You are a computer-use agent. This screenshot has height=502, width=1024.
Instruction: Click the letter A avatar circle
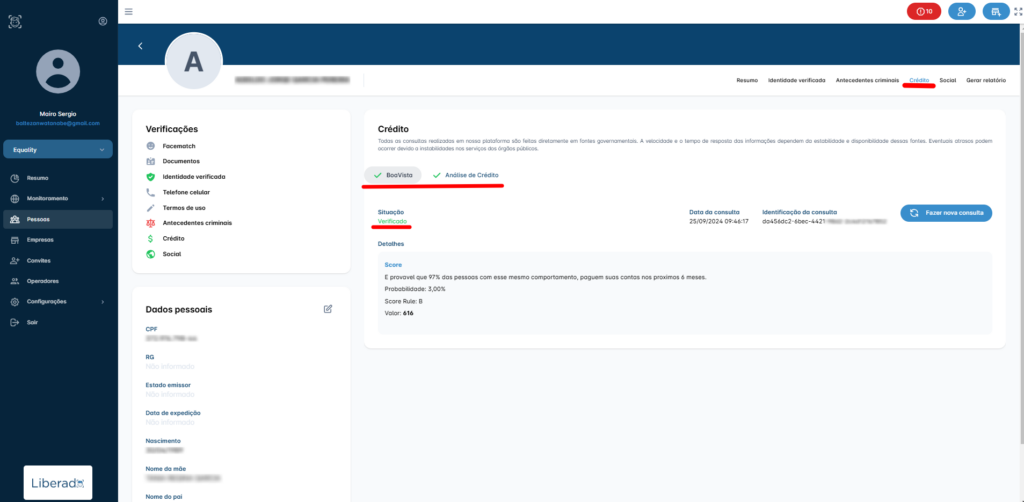pyautogui.click(x=194, y=61)
